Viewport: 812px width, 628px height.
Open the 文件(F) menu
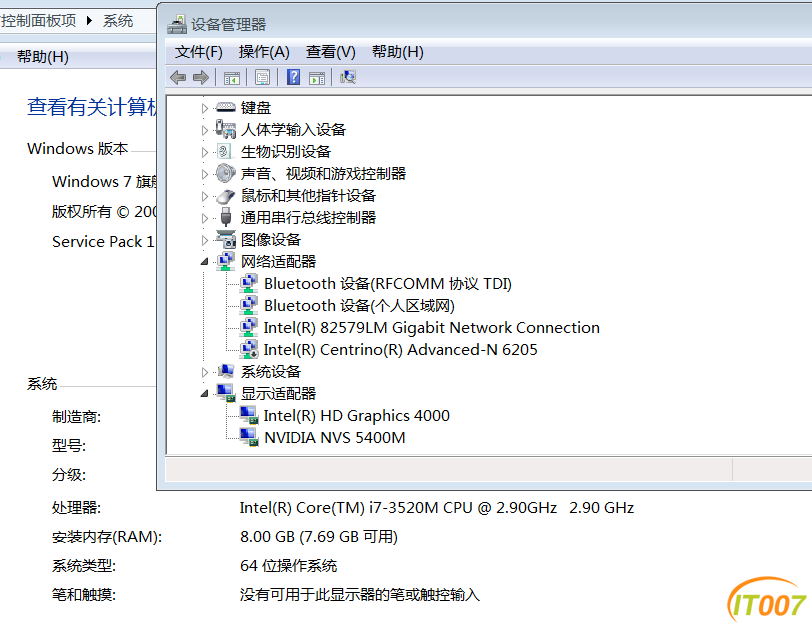(199, 52)
